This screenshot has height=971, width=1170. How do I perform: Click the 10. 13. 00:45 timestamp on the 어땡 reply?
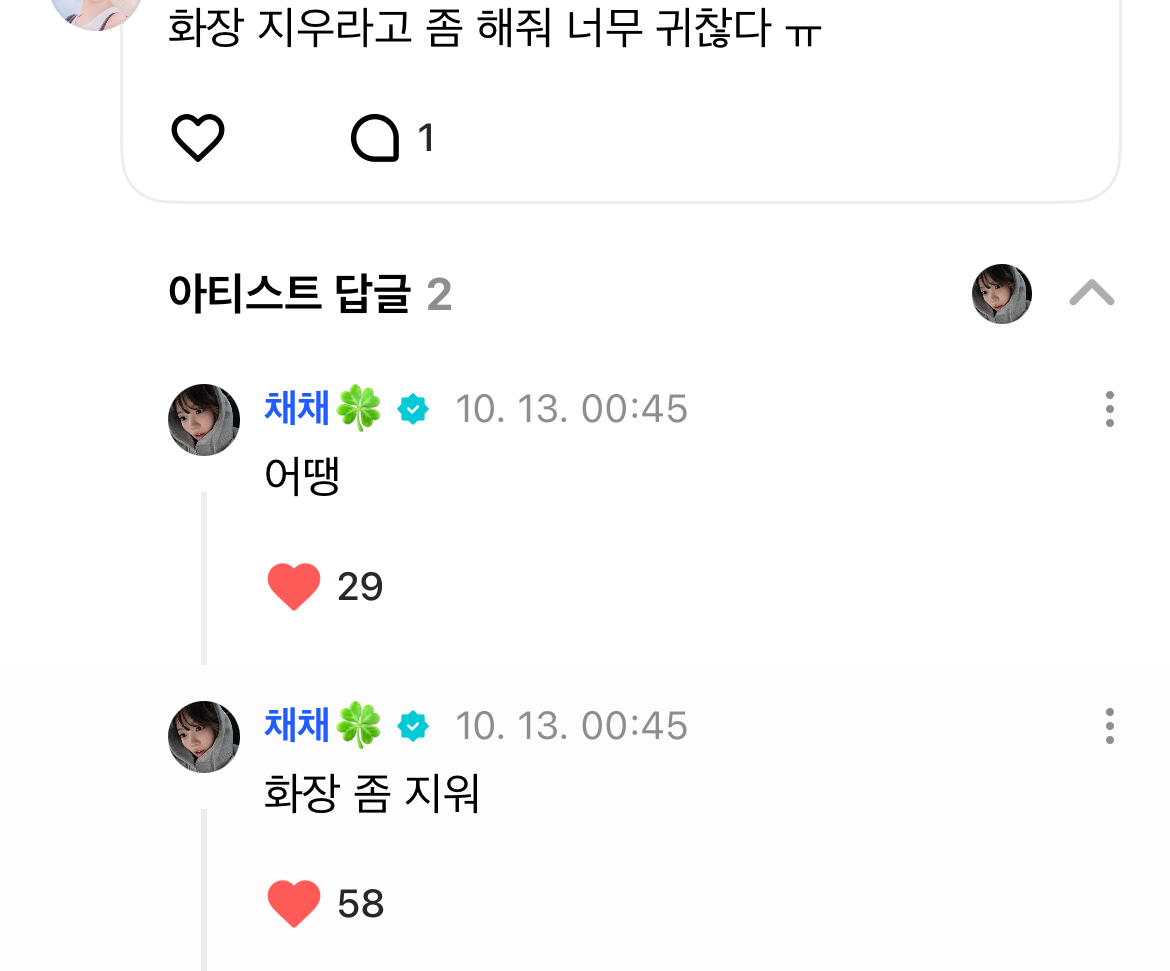pyautogui.click(x=571, y=410)
